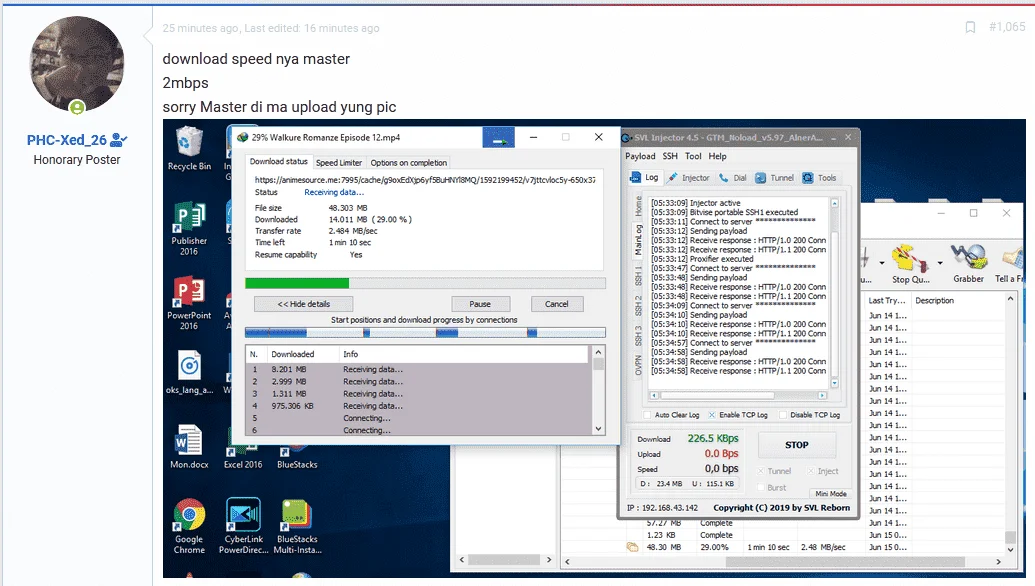The height and width of the screenshot is (586, 1035).
Task: Toggle the Disable TCP Log checkbox
Action: click(783, 415)
